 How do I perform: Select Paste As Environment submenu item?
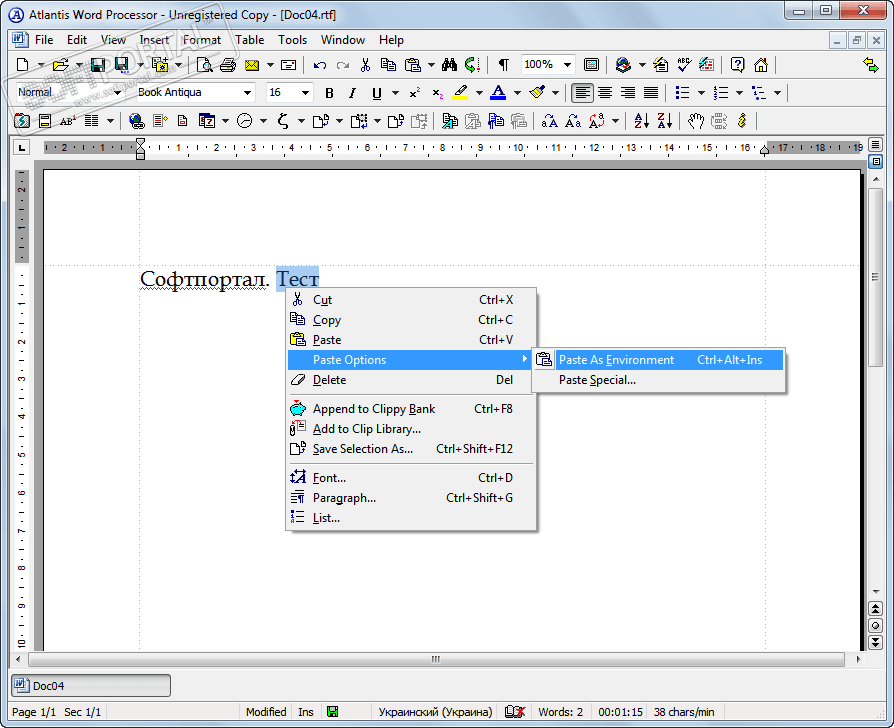658,360
